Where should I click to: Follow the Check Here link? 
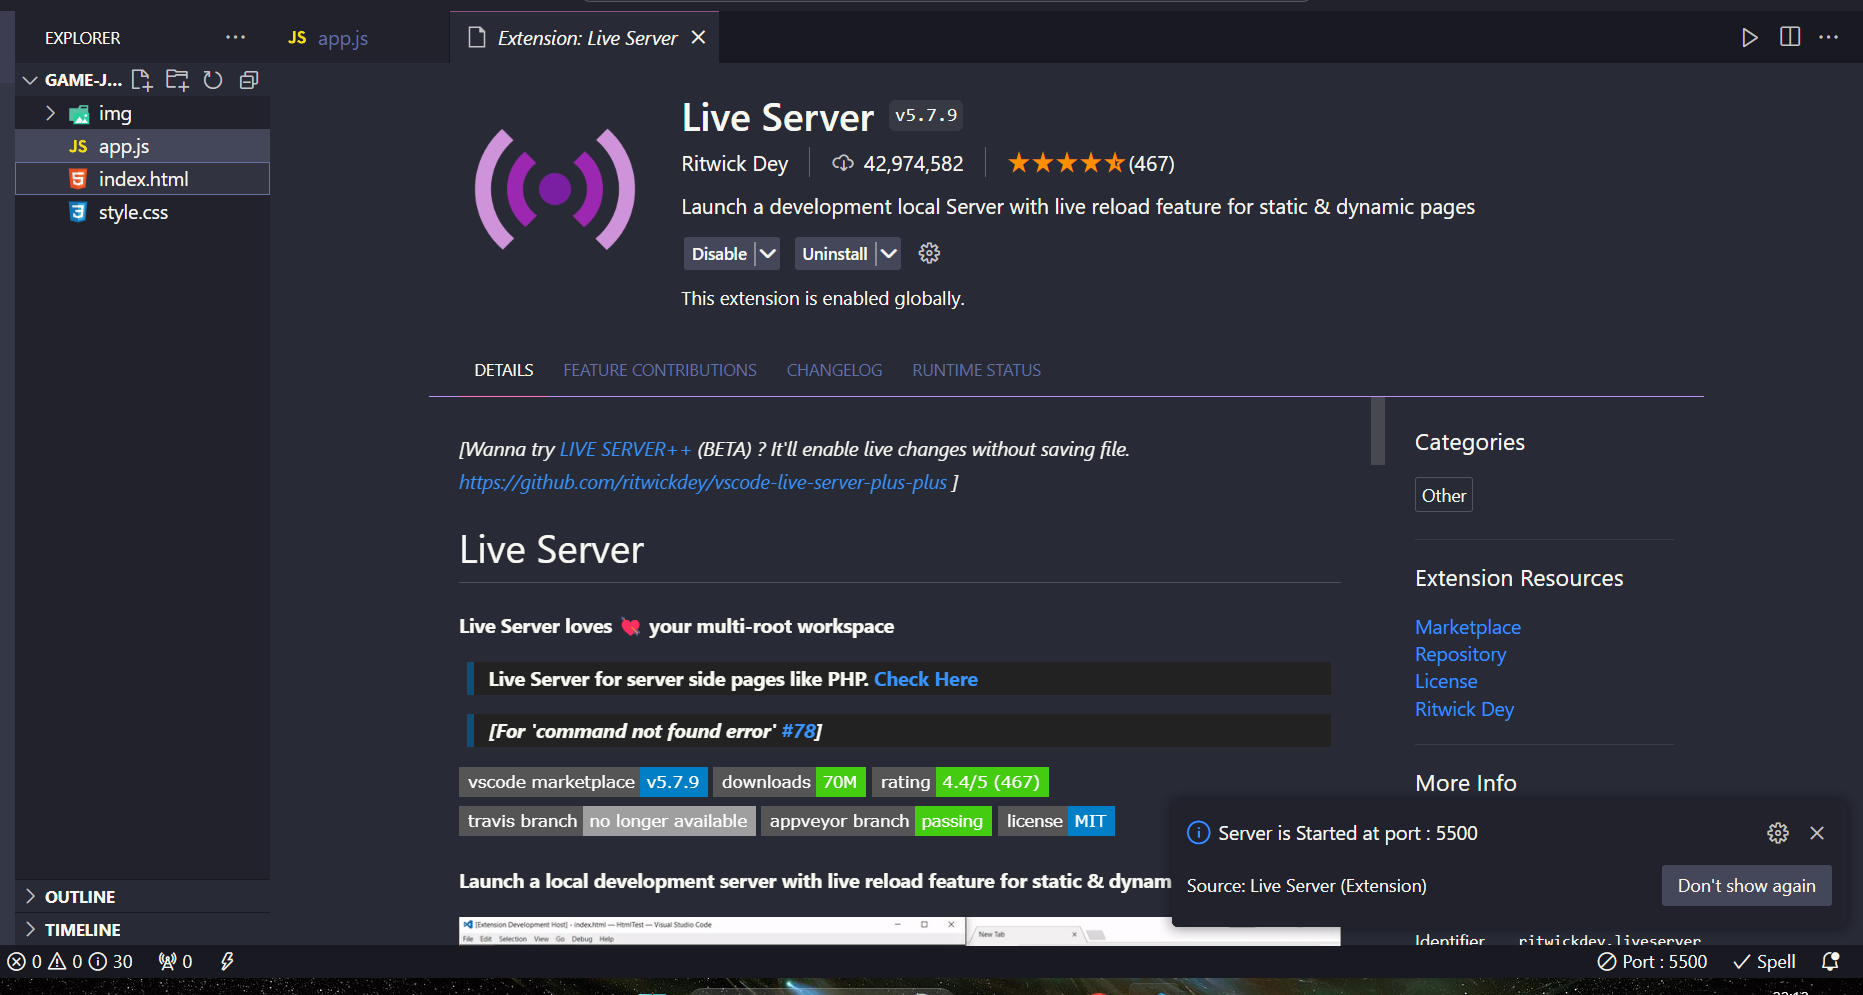pyautogui.click(x=926, y=679)
